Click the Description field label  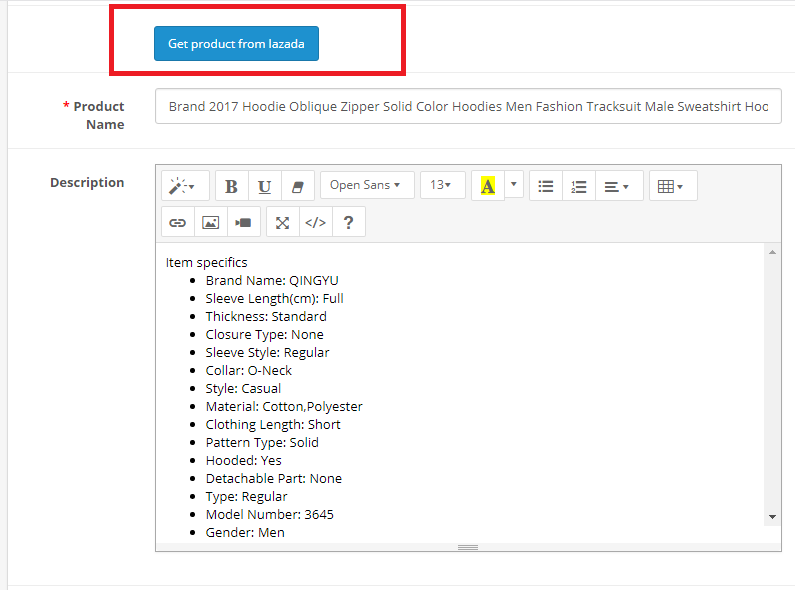pos(87,182)
